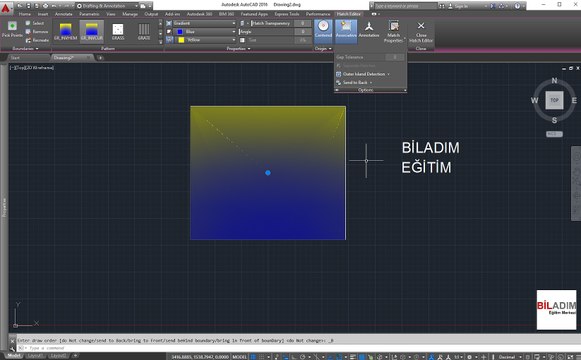
Task: Select the GR_INVCUR gradient pattern
Action: tap(92, 31)
